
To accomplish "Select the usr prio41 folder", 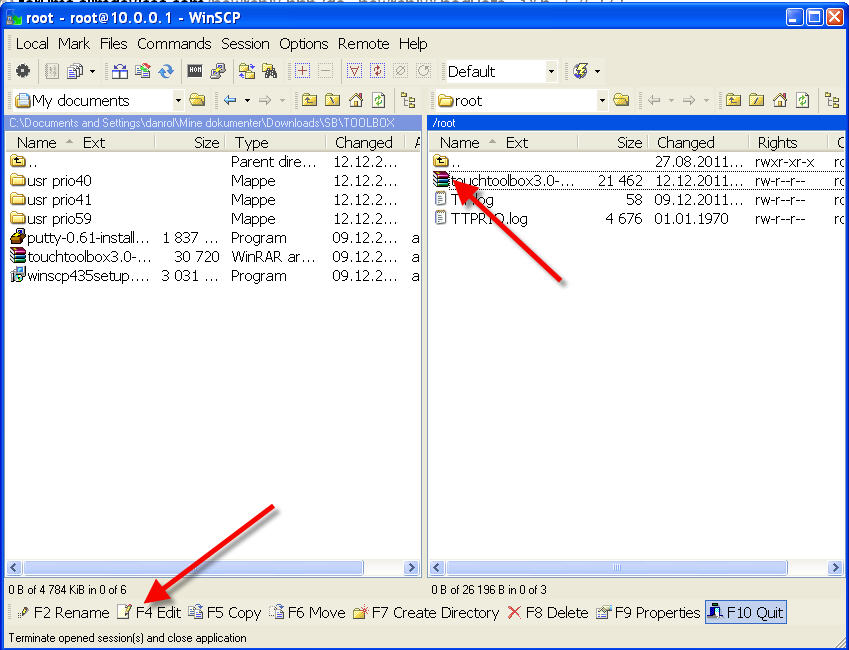I will 51,200.
